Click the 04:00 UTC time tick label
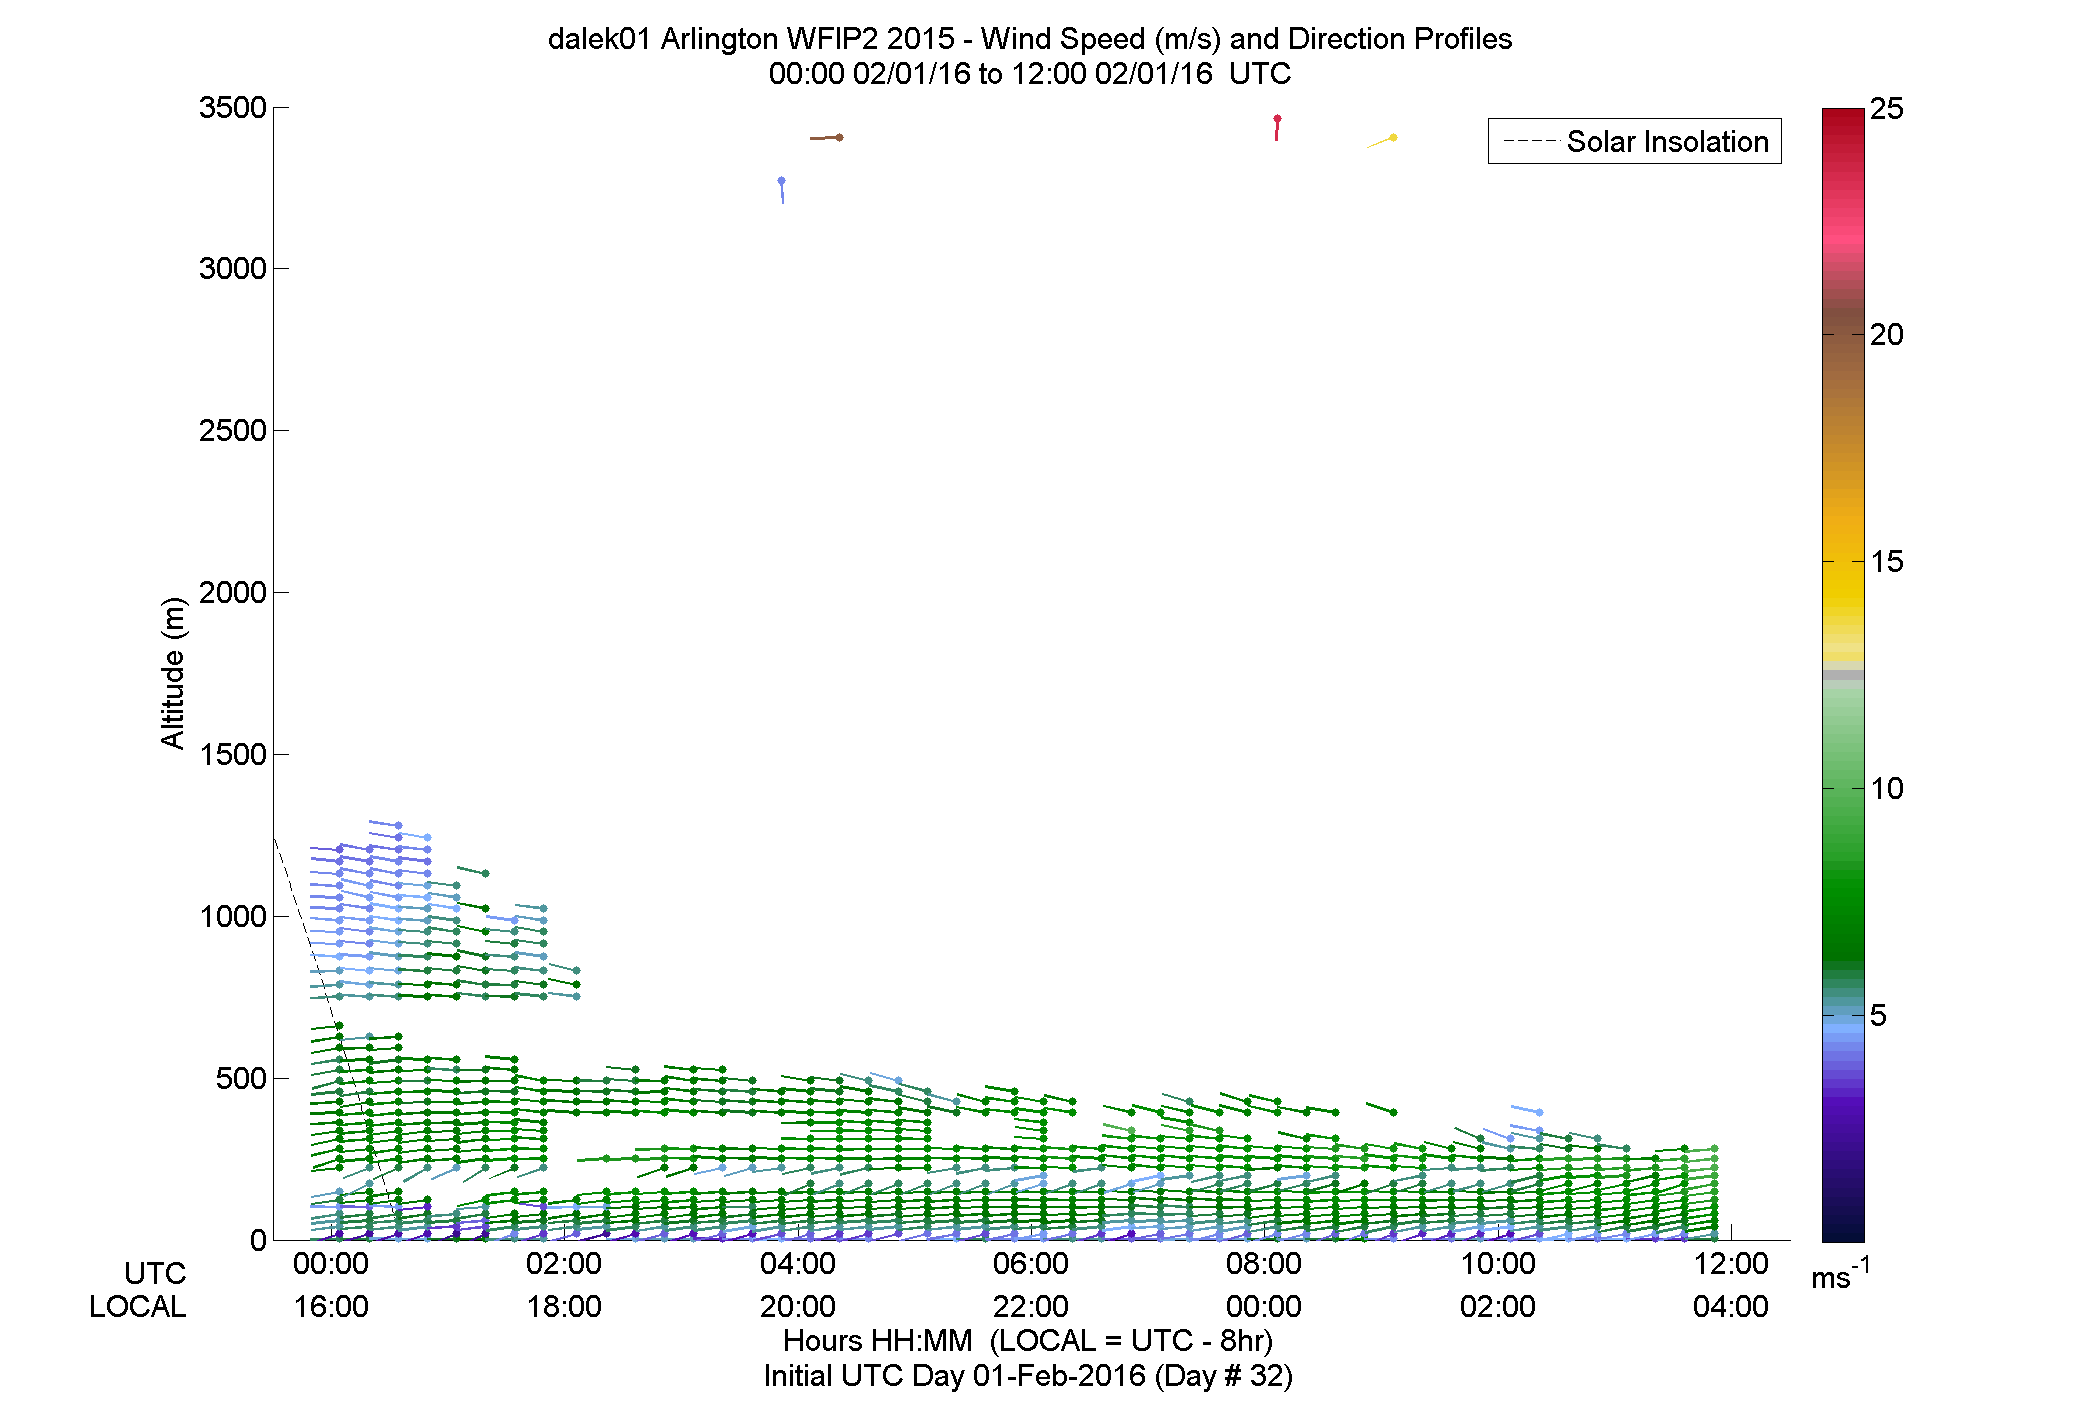2098x1425 pixels. 798,1264
